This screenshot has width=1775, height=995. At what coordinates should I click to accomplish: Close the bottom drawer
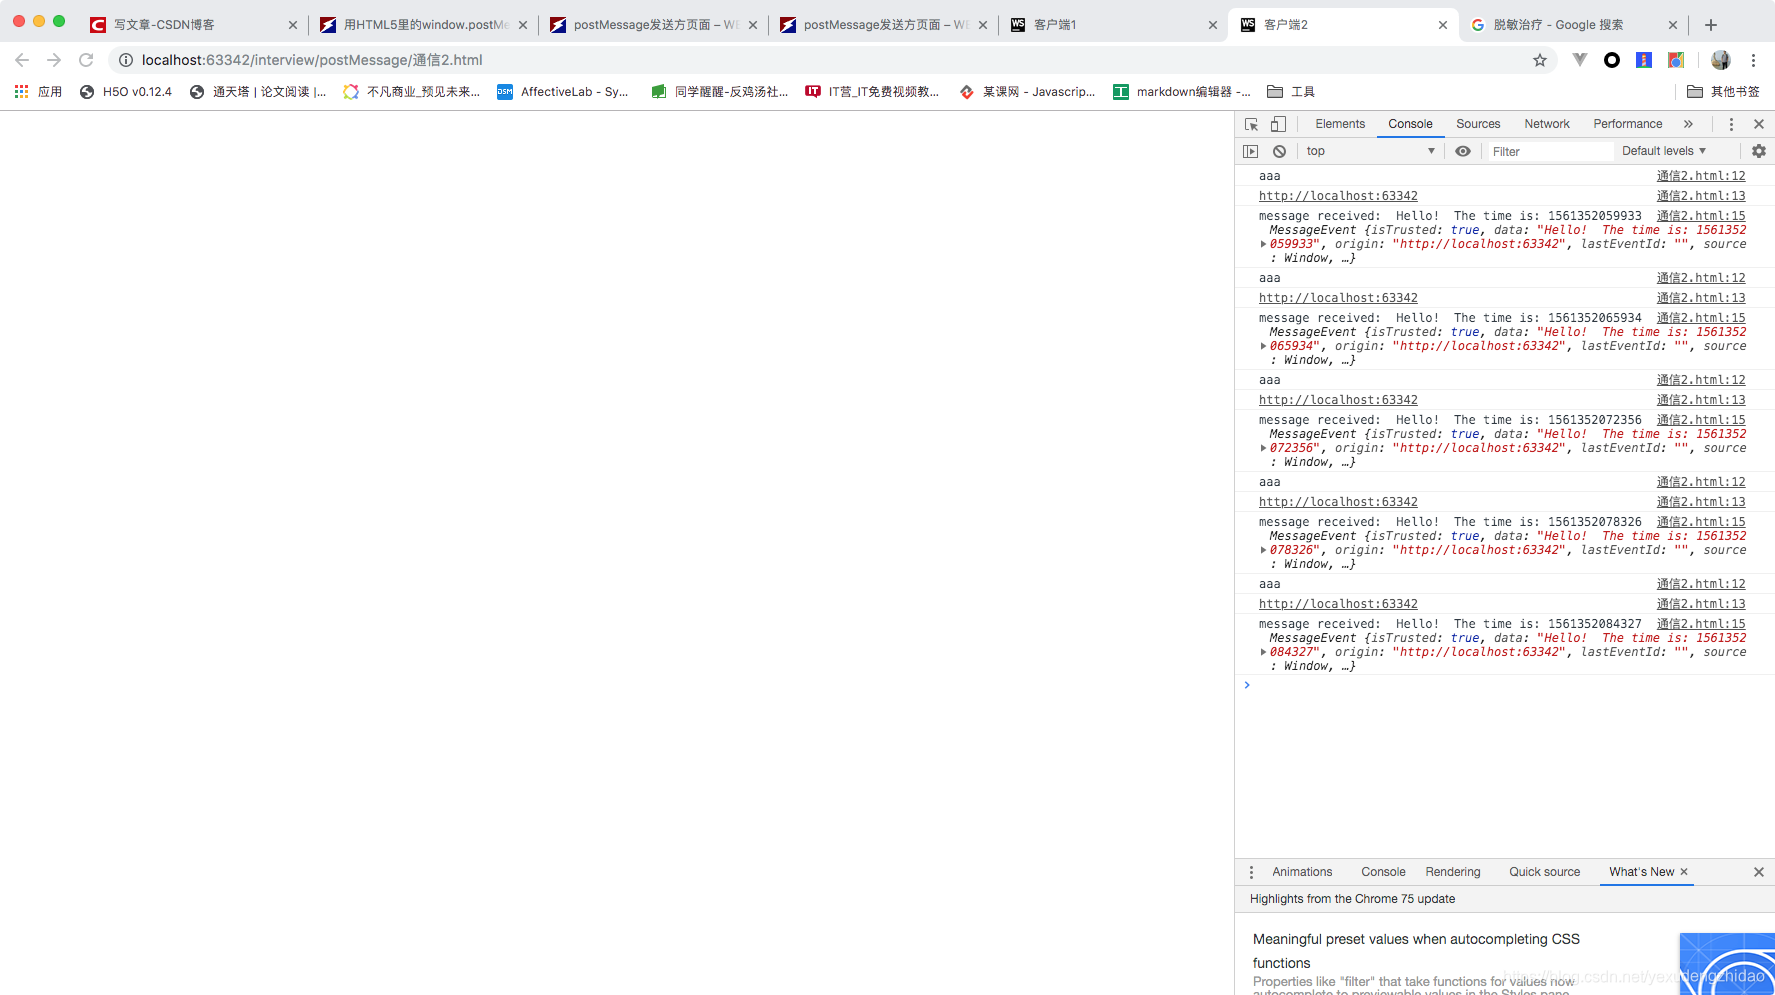tap(1759, 872)
